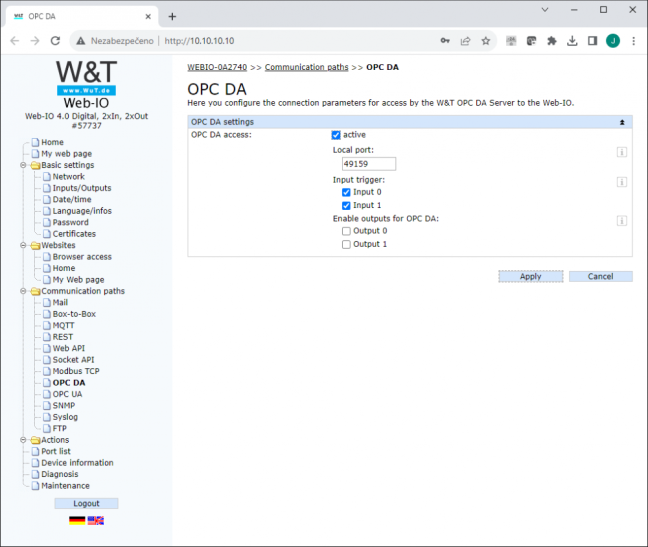Image resolution: width=648 pixels, height=547 pixels.
Task: Open OPC UA settings
Action: (67, 394)
